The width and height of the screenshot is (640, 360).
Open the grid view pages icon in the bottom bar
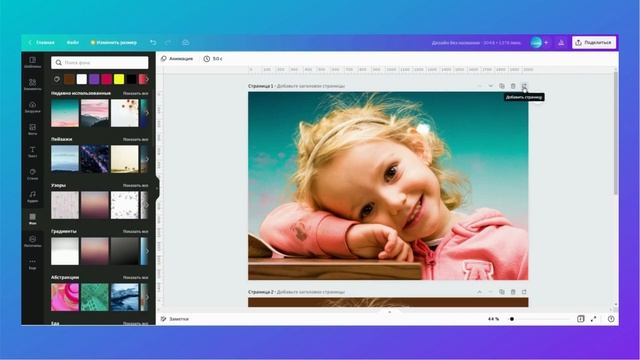tap(580, 319)
